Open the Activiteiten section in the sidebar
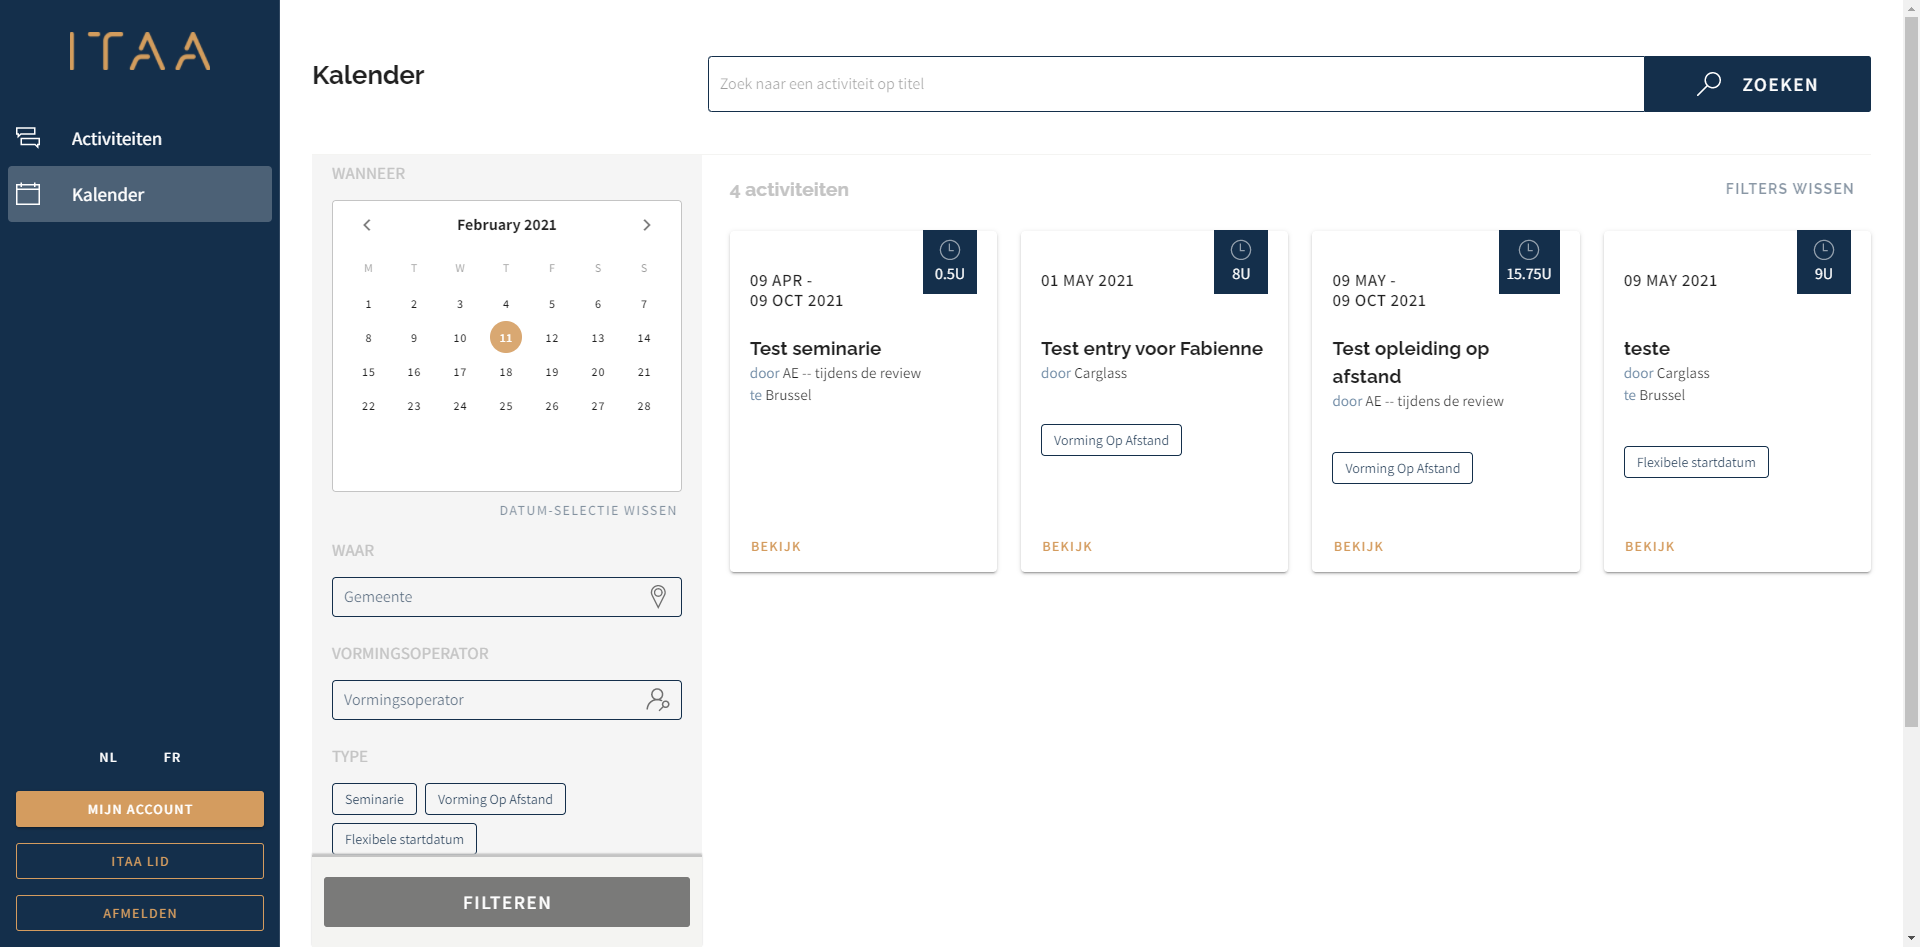This screenshot has height=947, width=1920. click(x=117, y=138)
